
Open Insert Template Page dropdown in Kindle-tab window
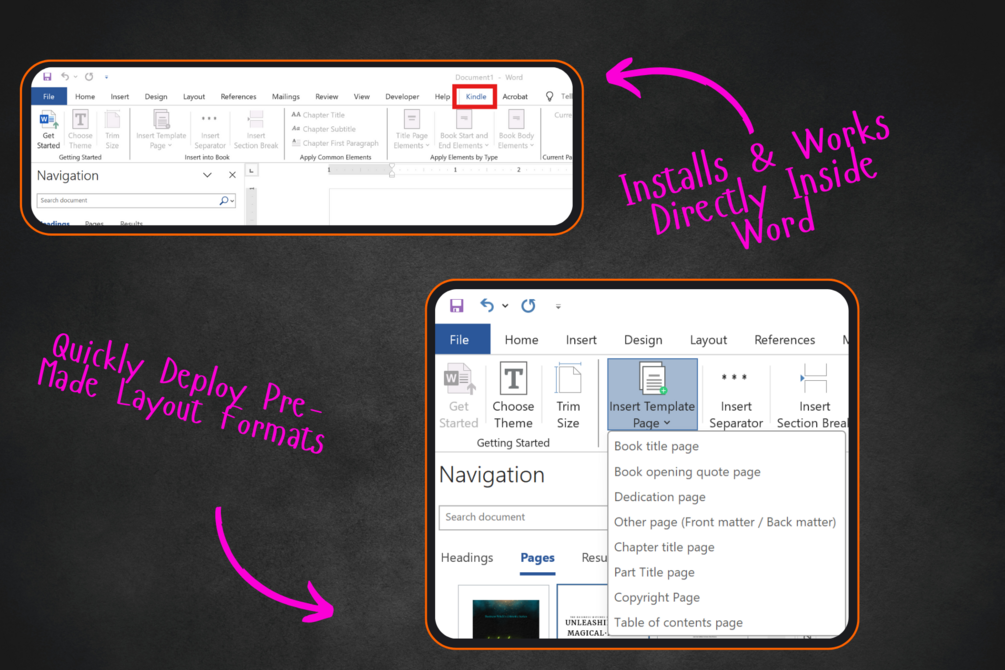(x=161, y=130)
